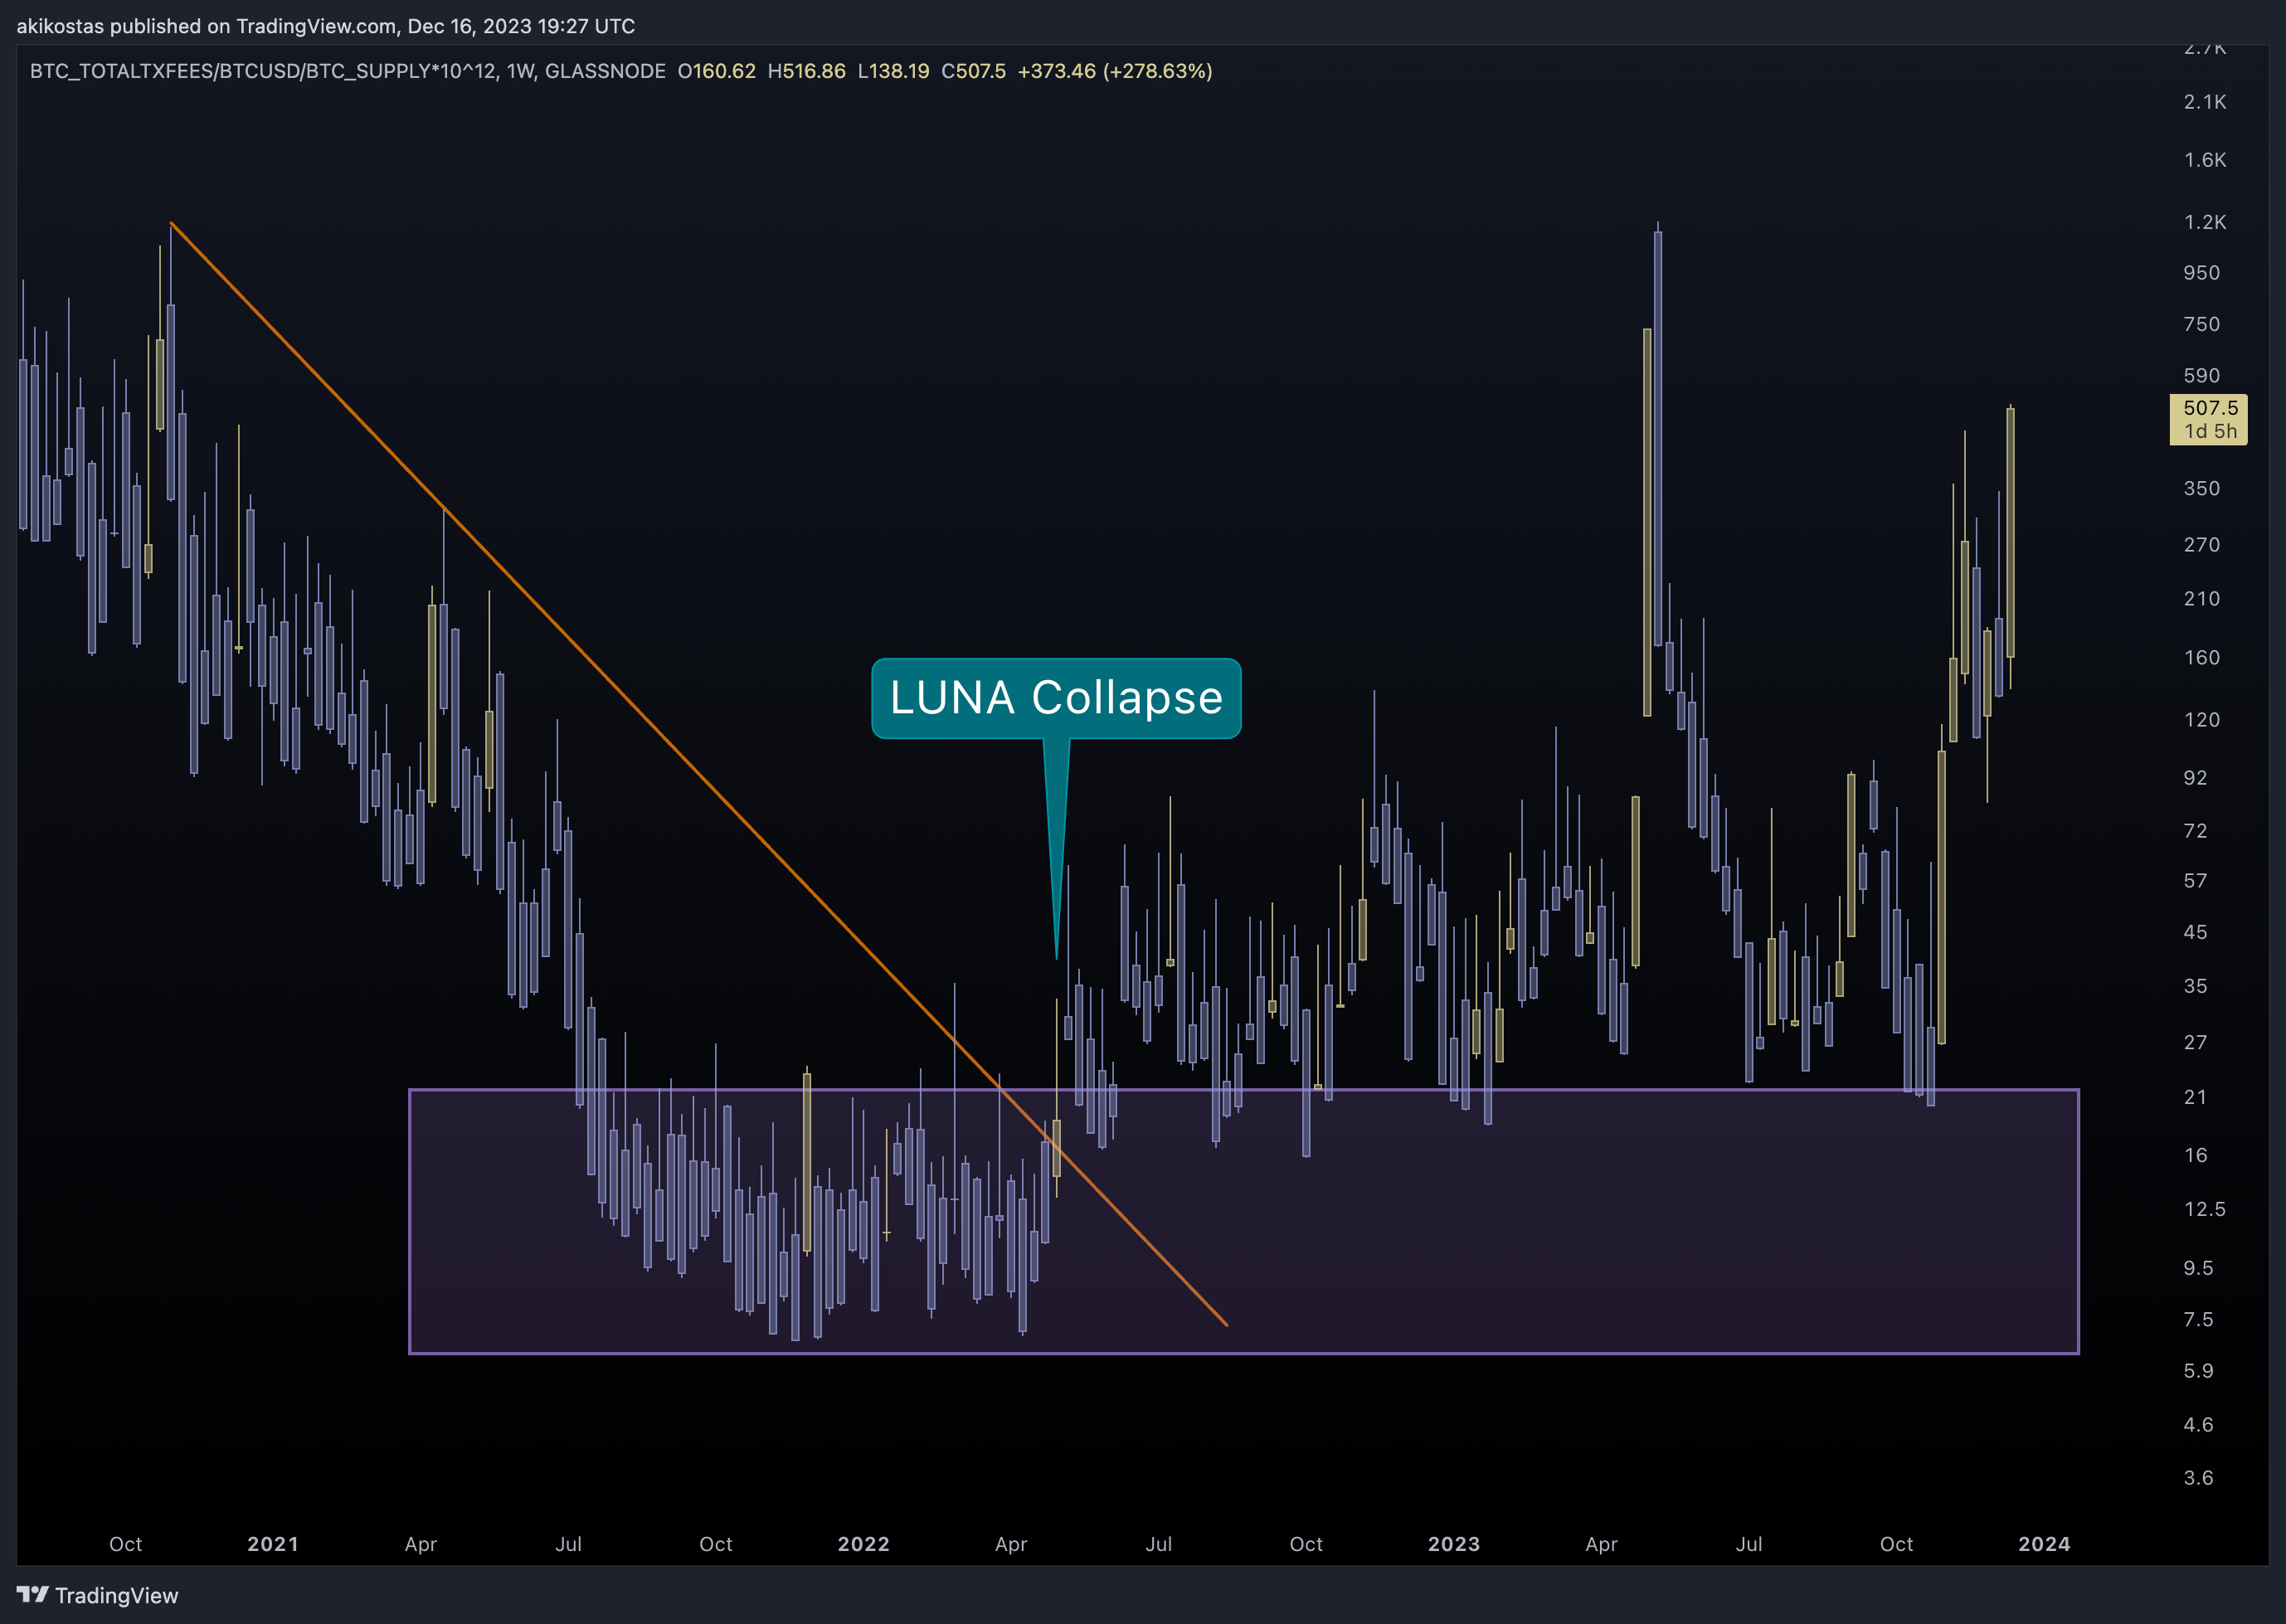Click the 507.5 current price tag
Screen dimensions: 2286x1624
click(2208, 419)
